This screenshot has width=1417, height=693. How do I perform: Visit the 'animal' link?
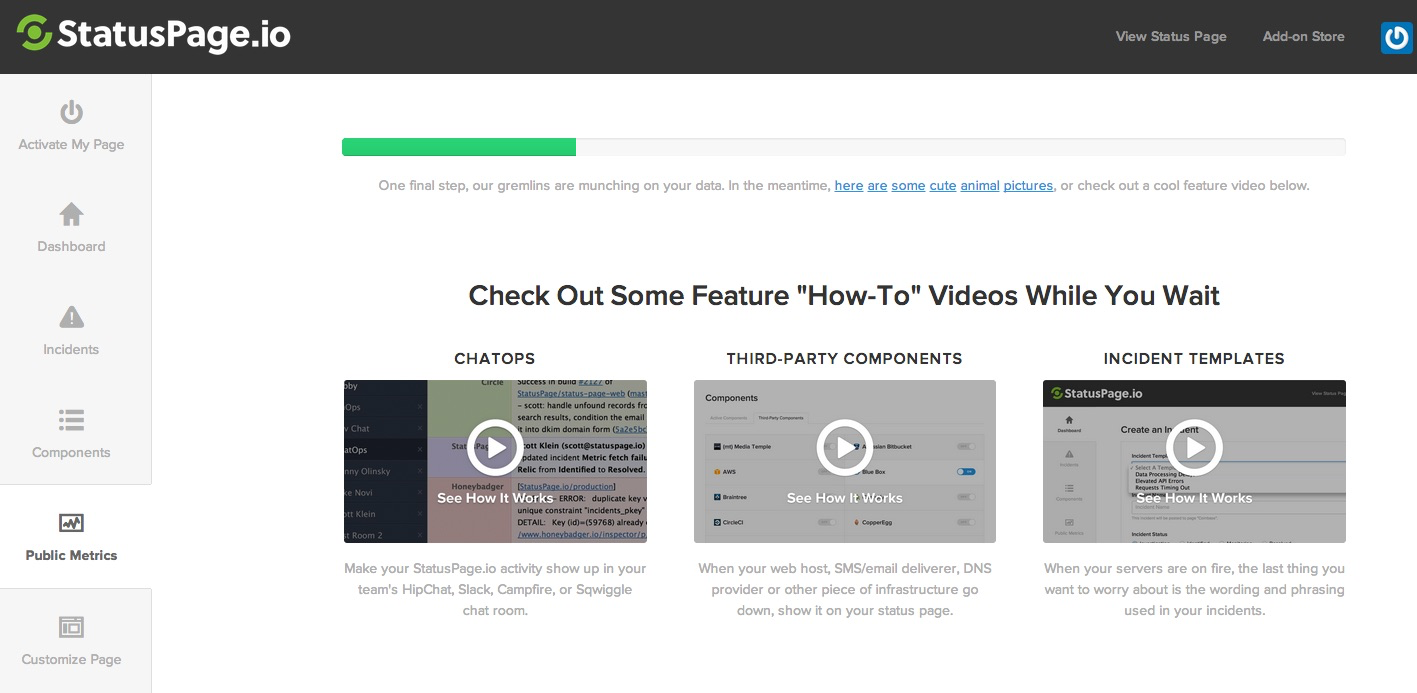tap(980, 185)
